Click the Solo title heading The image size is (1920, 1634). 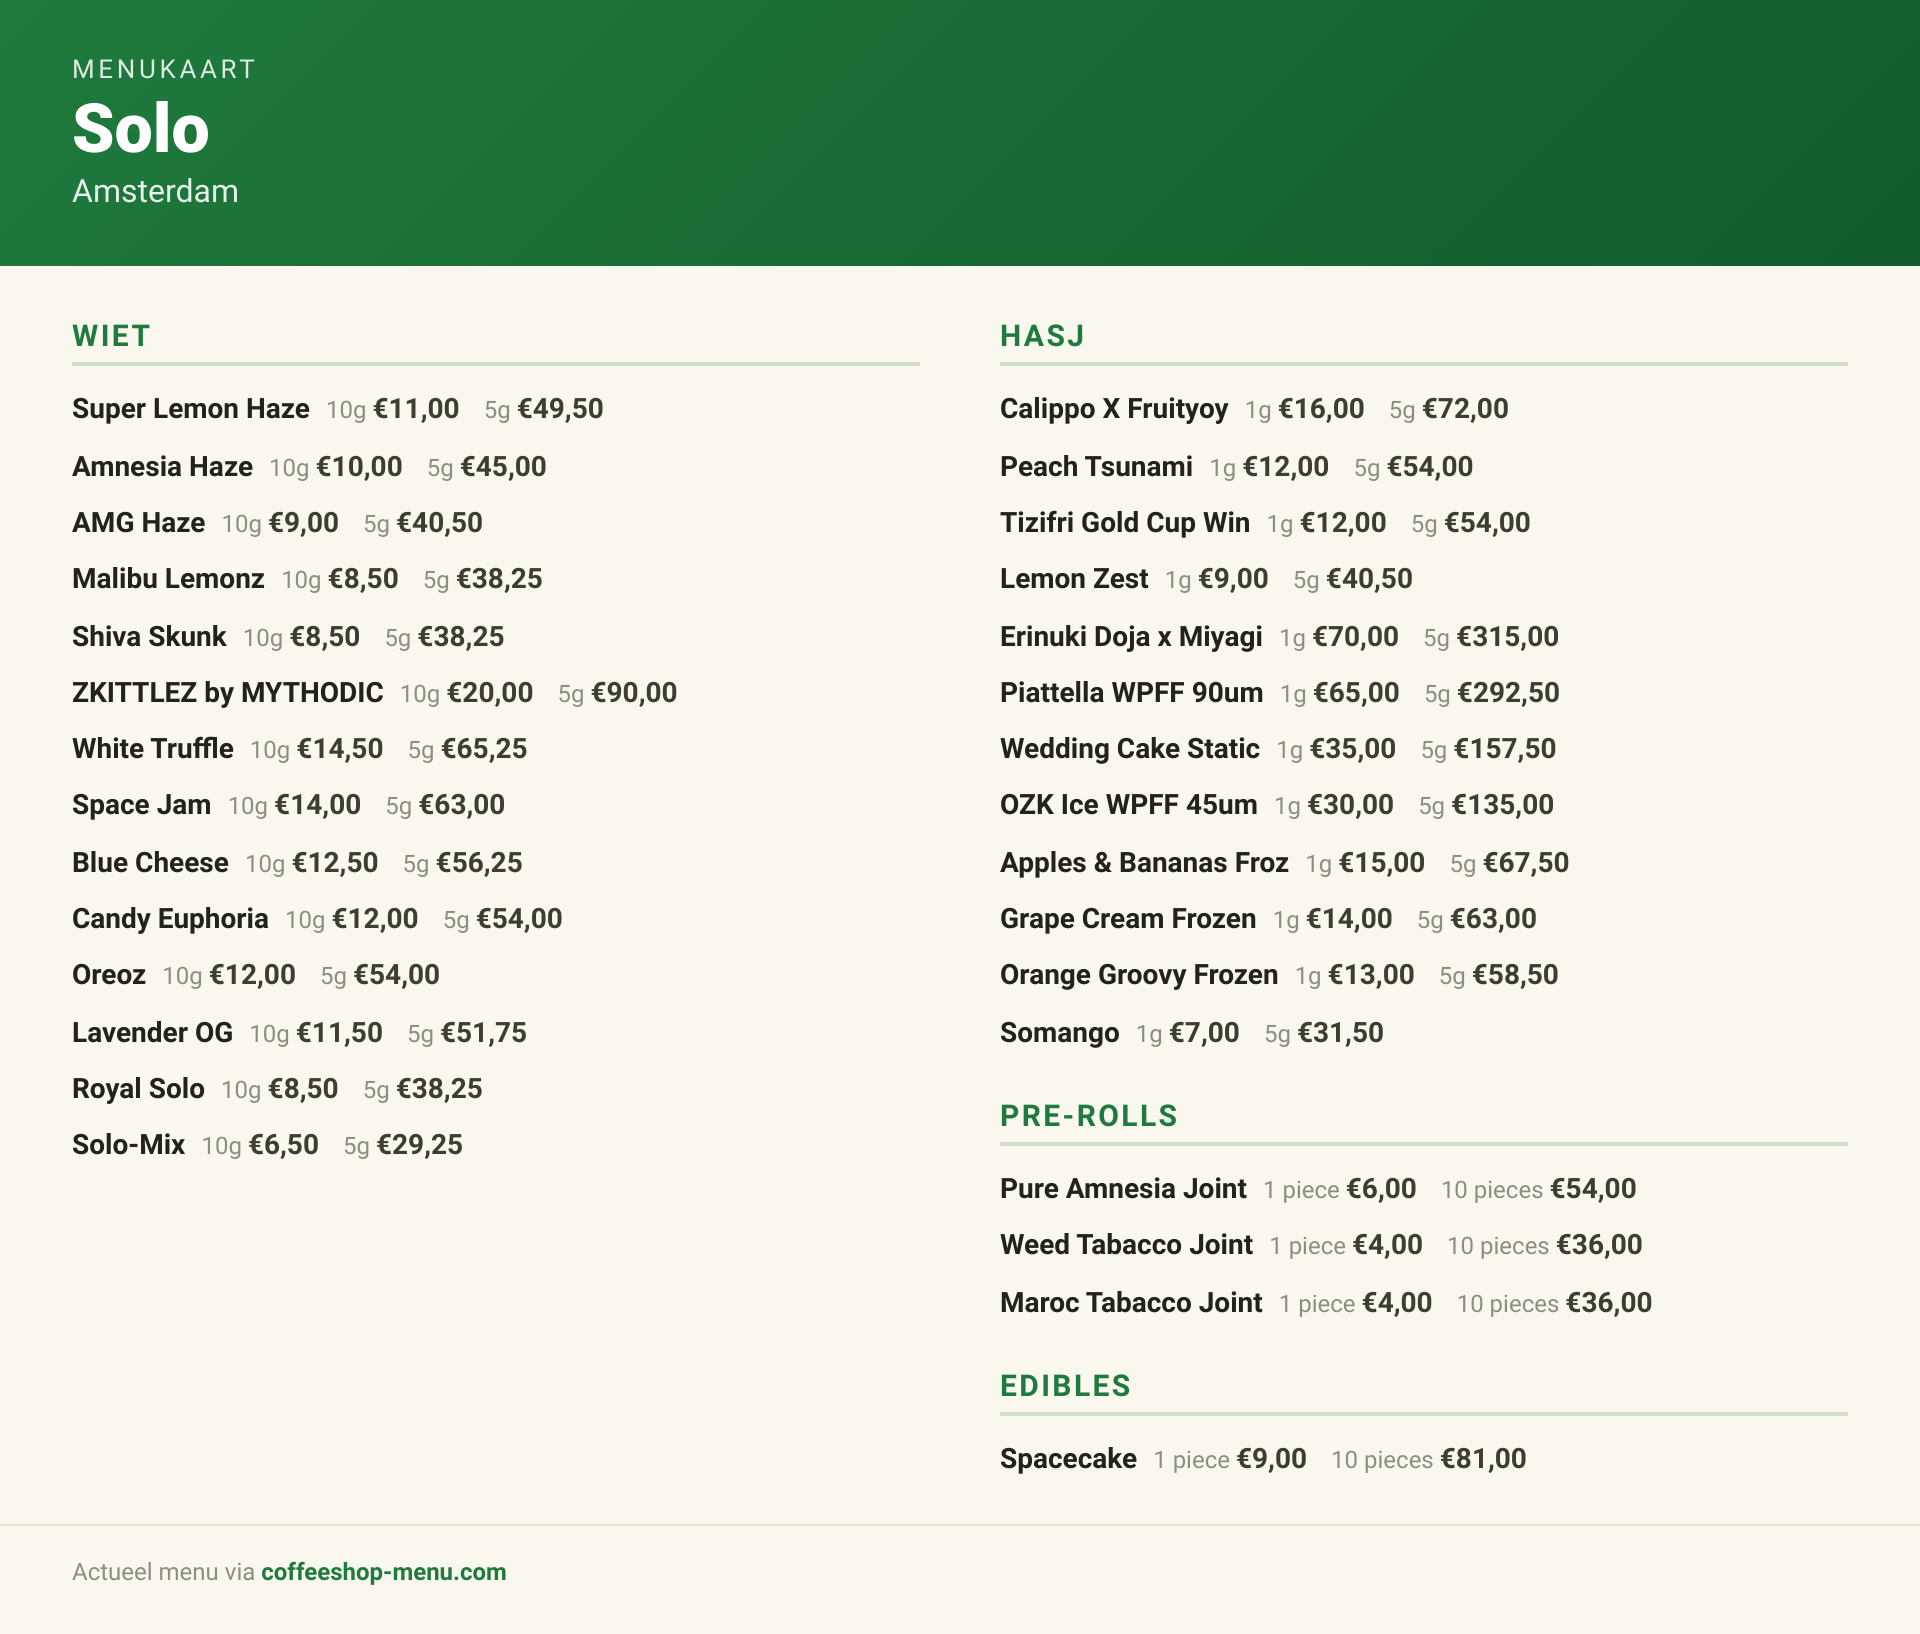tap(141, 129)
